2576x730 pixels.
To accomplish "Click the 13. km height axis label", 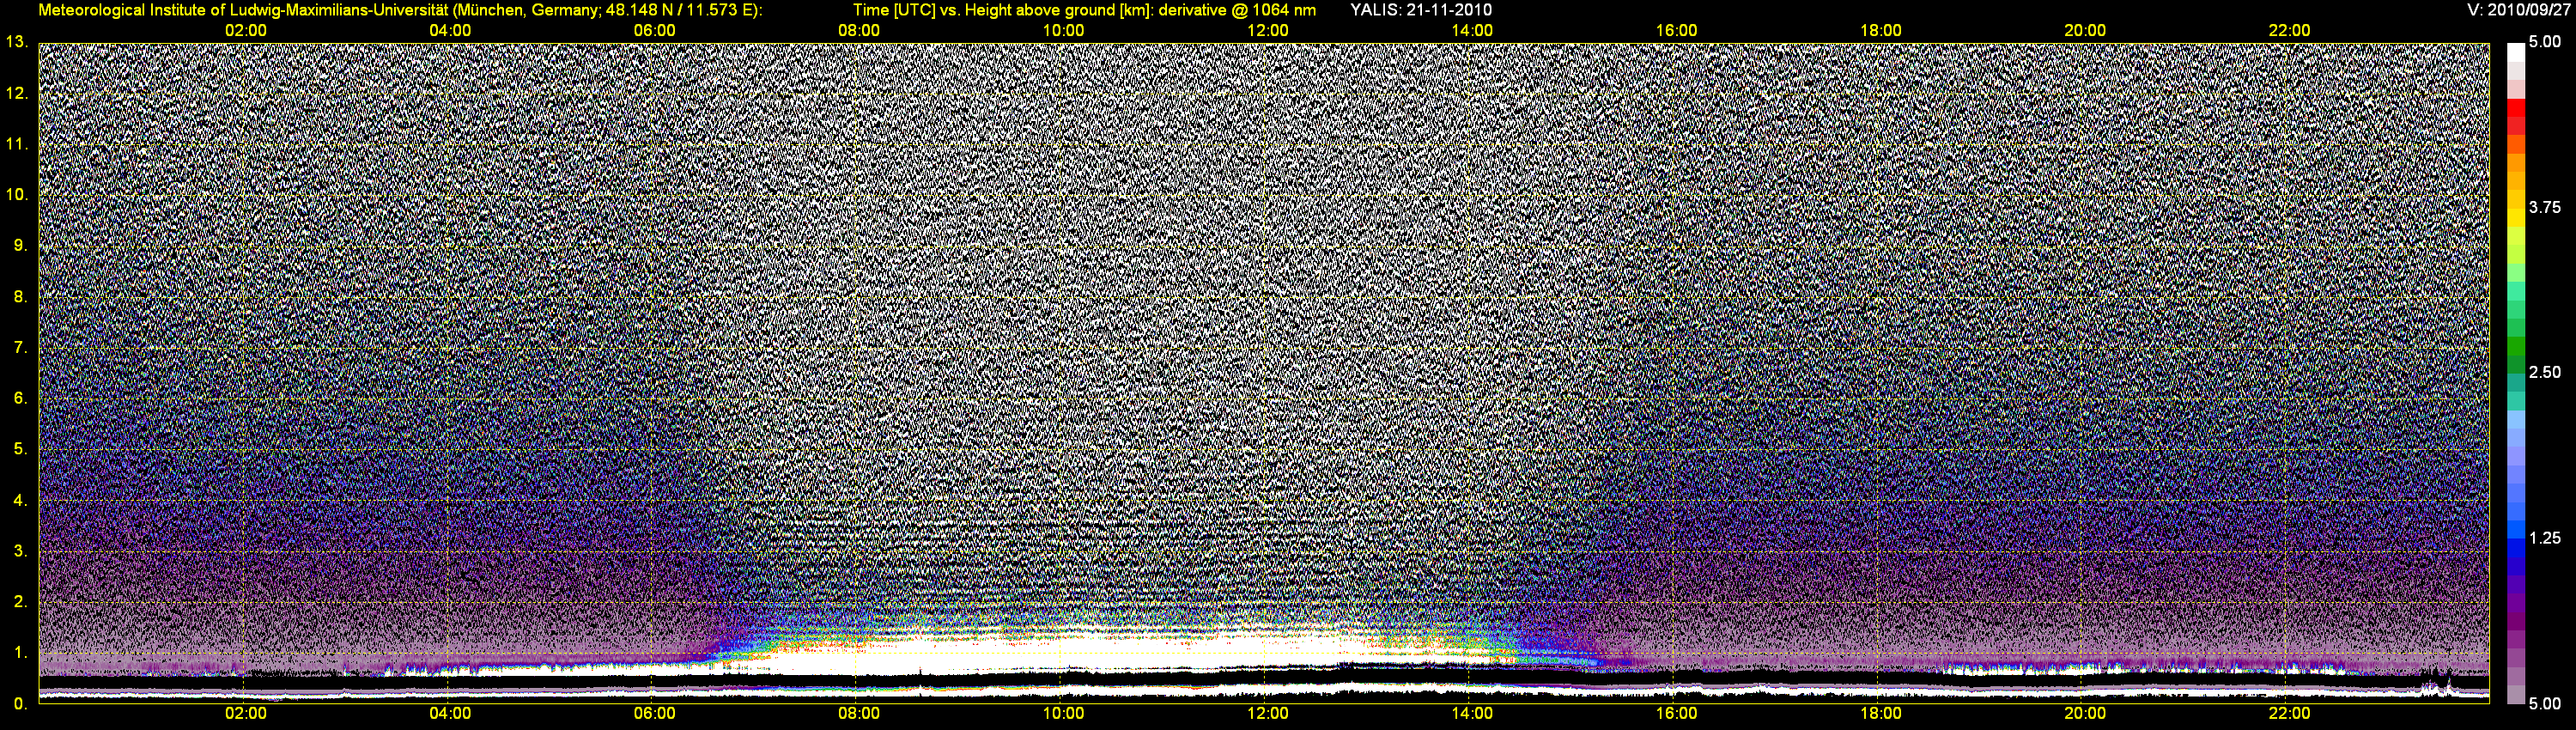I will coord(16,42).
